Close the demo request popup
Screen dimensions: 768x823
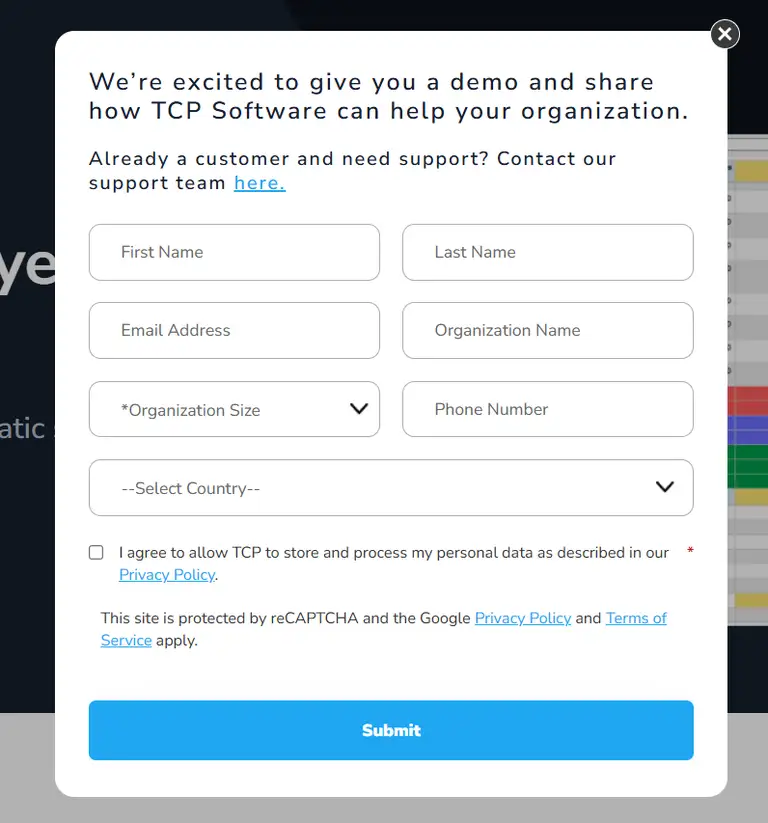725,34
